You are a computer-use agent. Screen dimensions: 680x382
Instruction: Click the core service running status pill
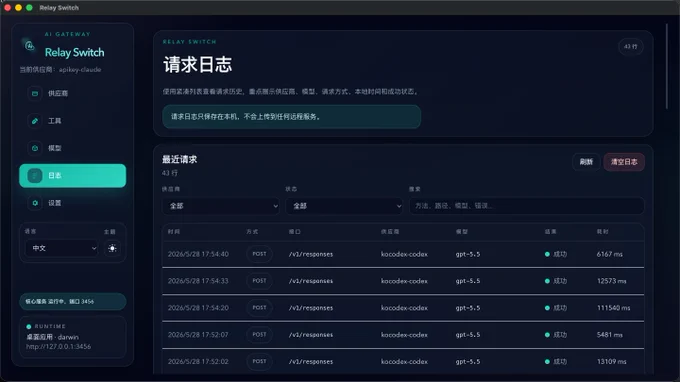72,301
